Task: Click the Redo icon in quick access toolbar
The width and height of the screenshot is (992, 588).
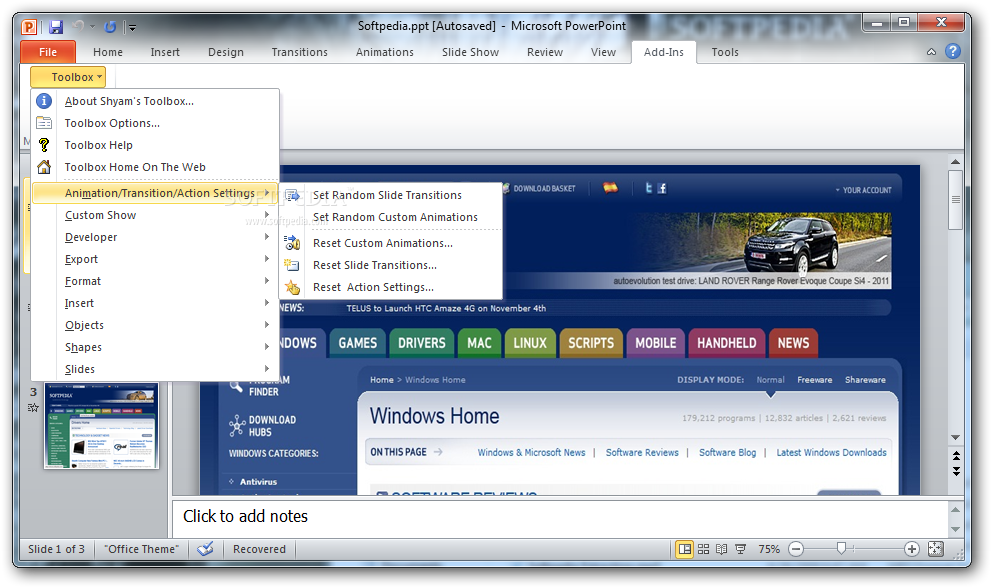Action: click(x=110, y=27)
